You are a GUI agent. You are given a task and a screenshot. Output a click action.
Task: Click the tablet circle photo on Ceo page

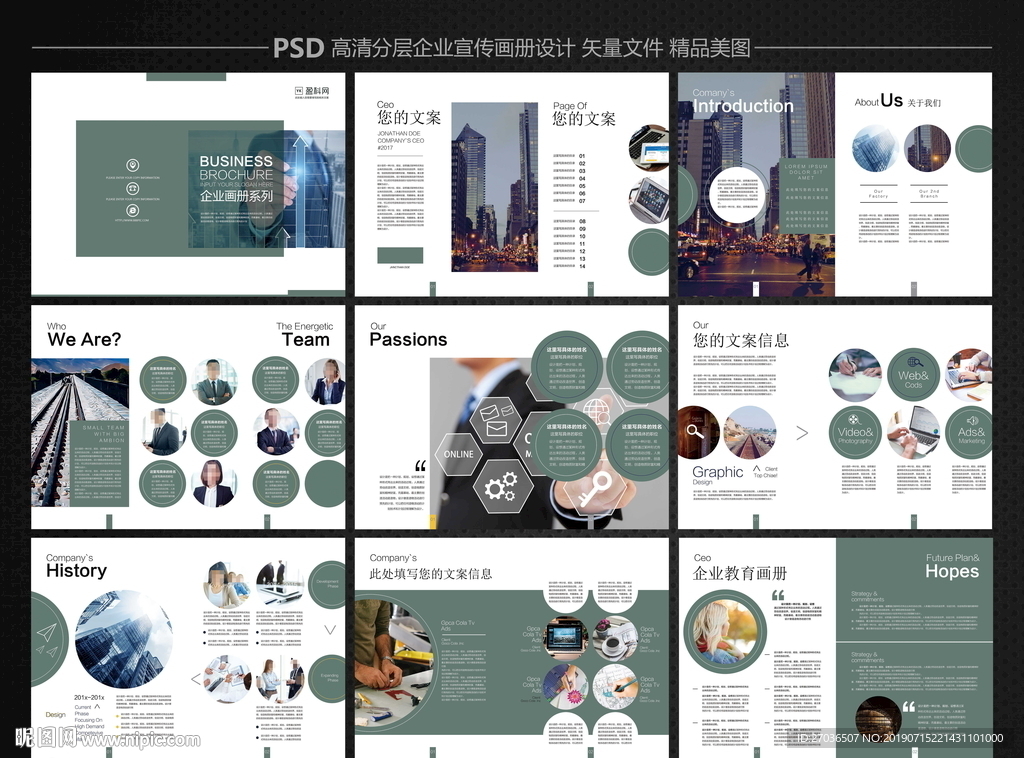[648, 200]
